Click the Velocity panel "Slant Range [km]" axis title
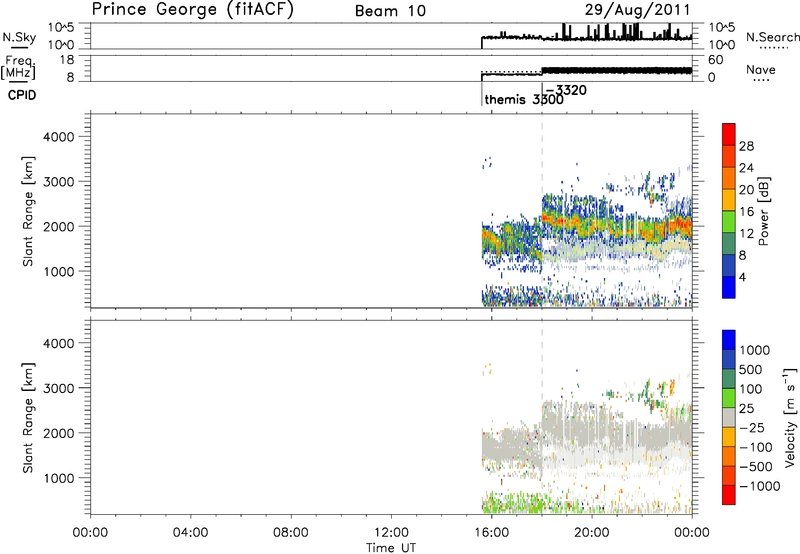 (x=28, y=417)
